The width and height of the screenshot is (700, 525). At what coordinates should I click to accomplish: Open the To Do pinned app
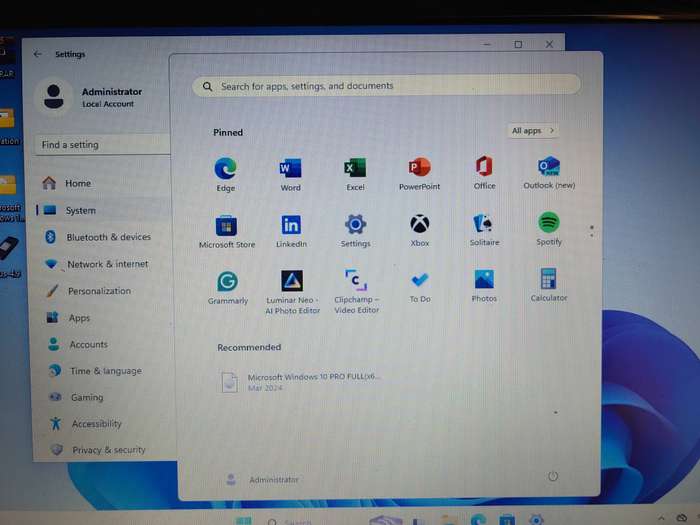(420, 287)
